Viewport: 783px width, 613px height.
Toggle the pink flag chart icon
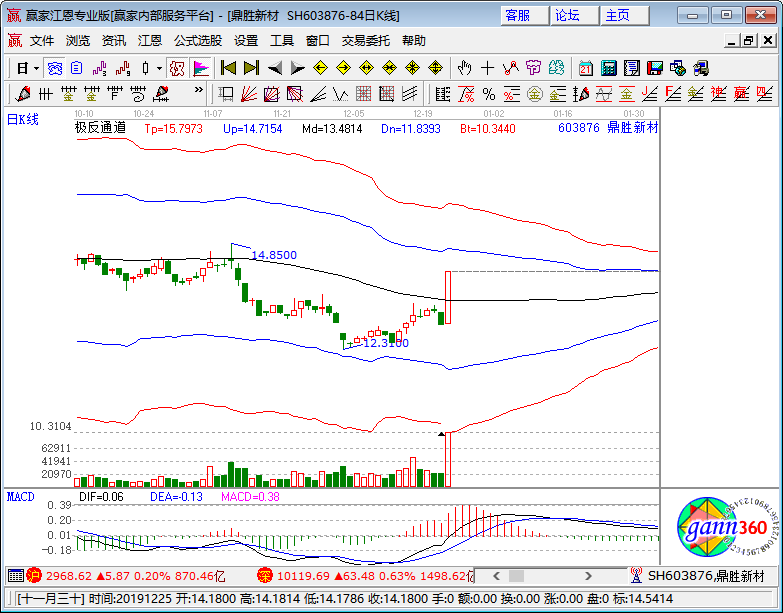pyautogui.click(x=201, y=68)
